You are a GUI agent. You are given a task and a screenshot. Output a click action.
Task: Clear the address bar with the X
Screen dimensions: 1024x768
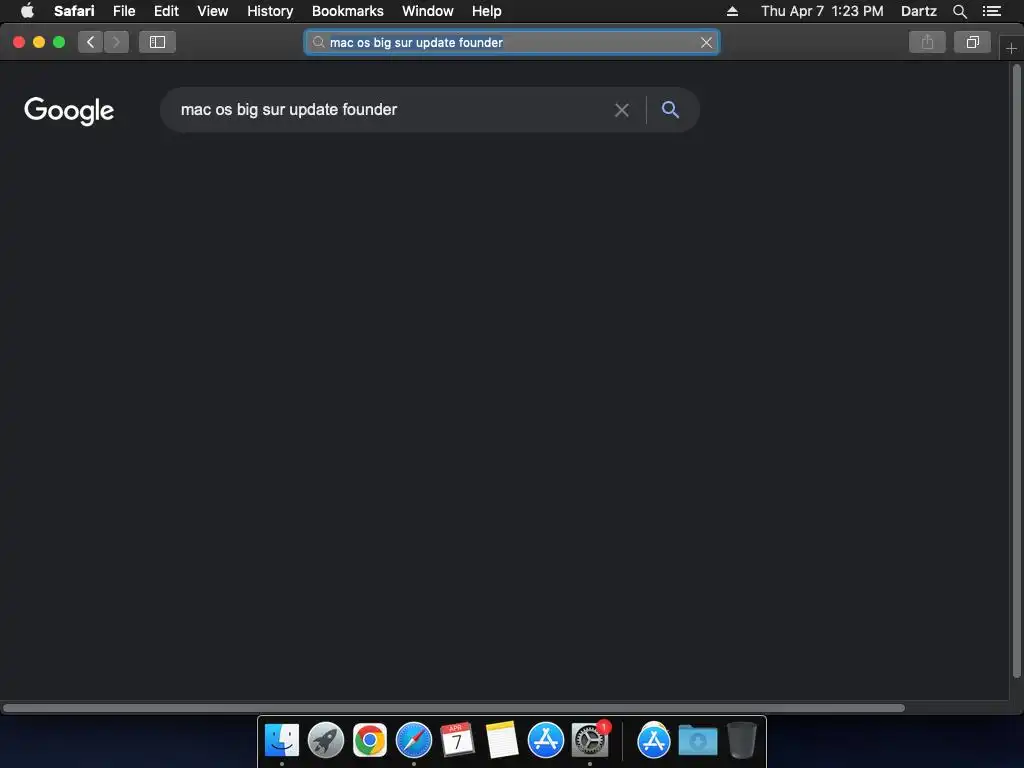(x=706, y=42)
